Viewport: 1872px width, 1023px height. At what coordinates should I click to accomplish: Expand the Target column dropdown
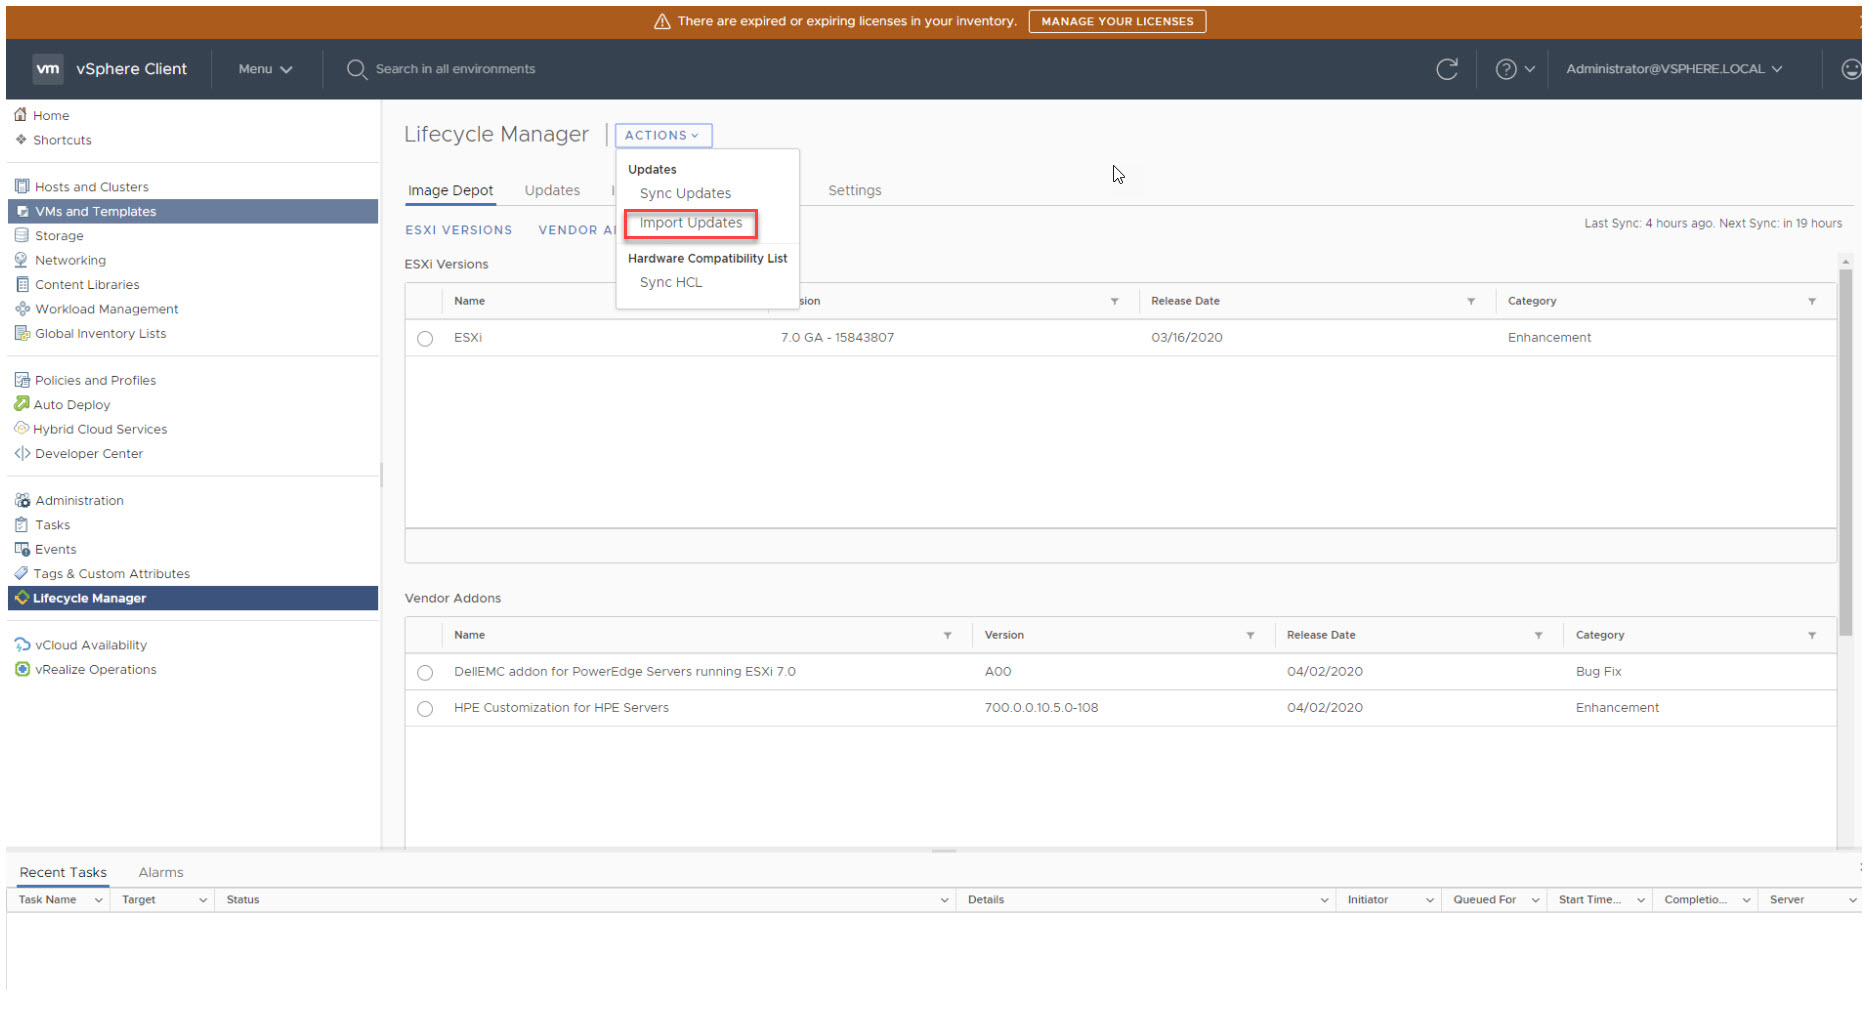202,901
